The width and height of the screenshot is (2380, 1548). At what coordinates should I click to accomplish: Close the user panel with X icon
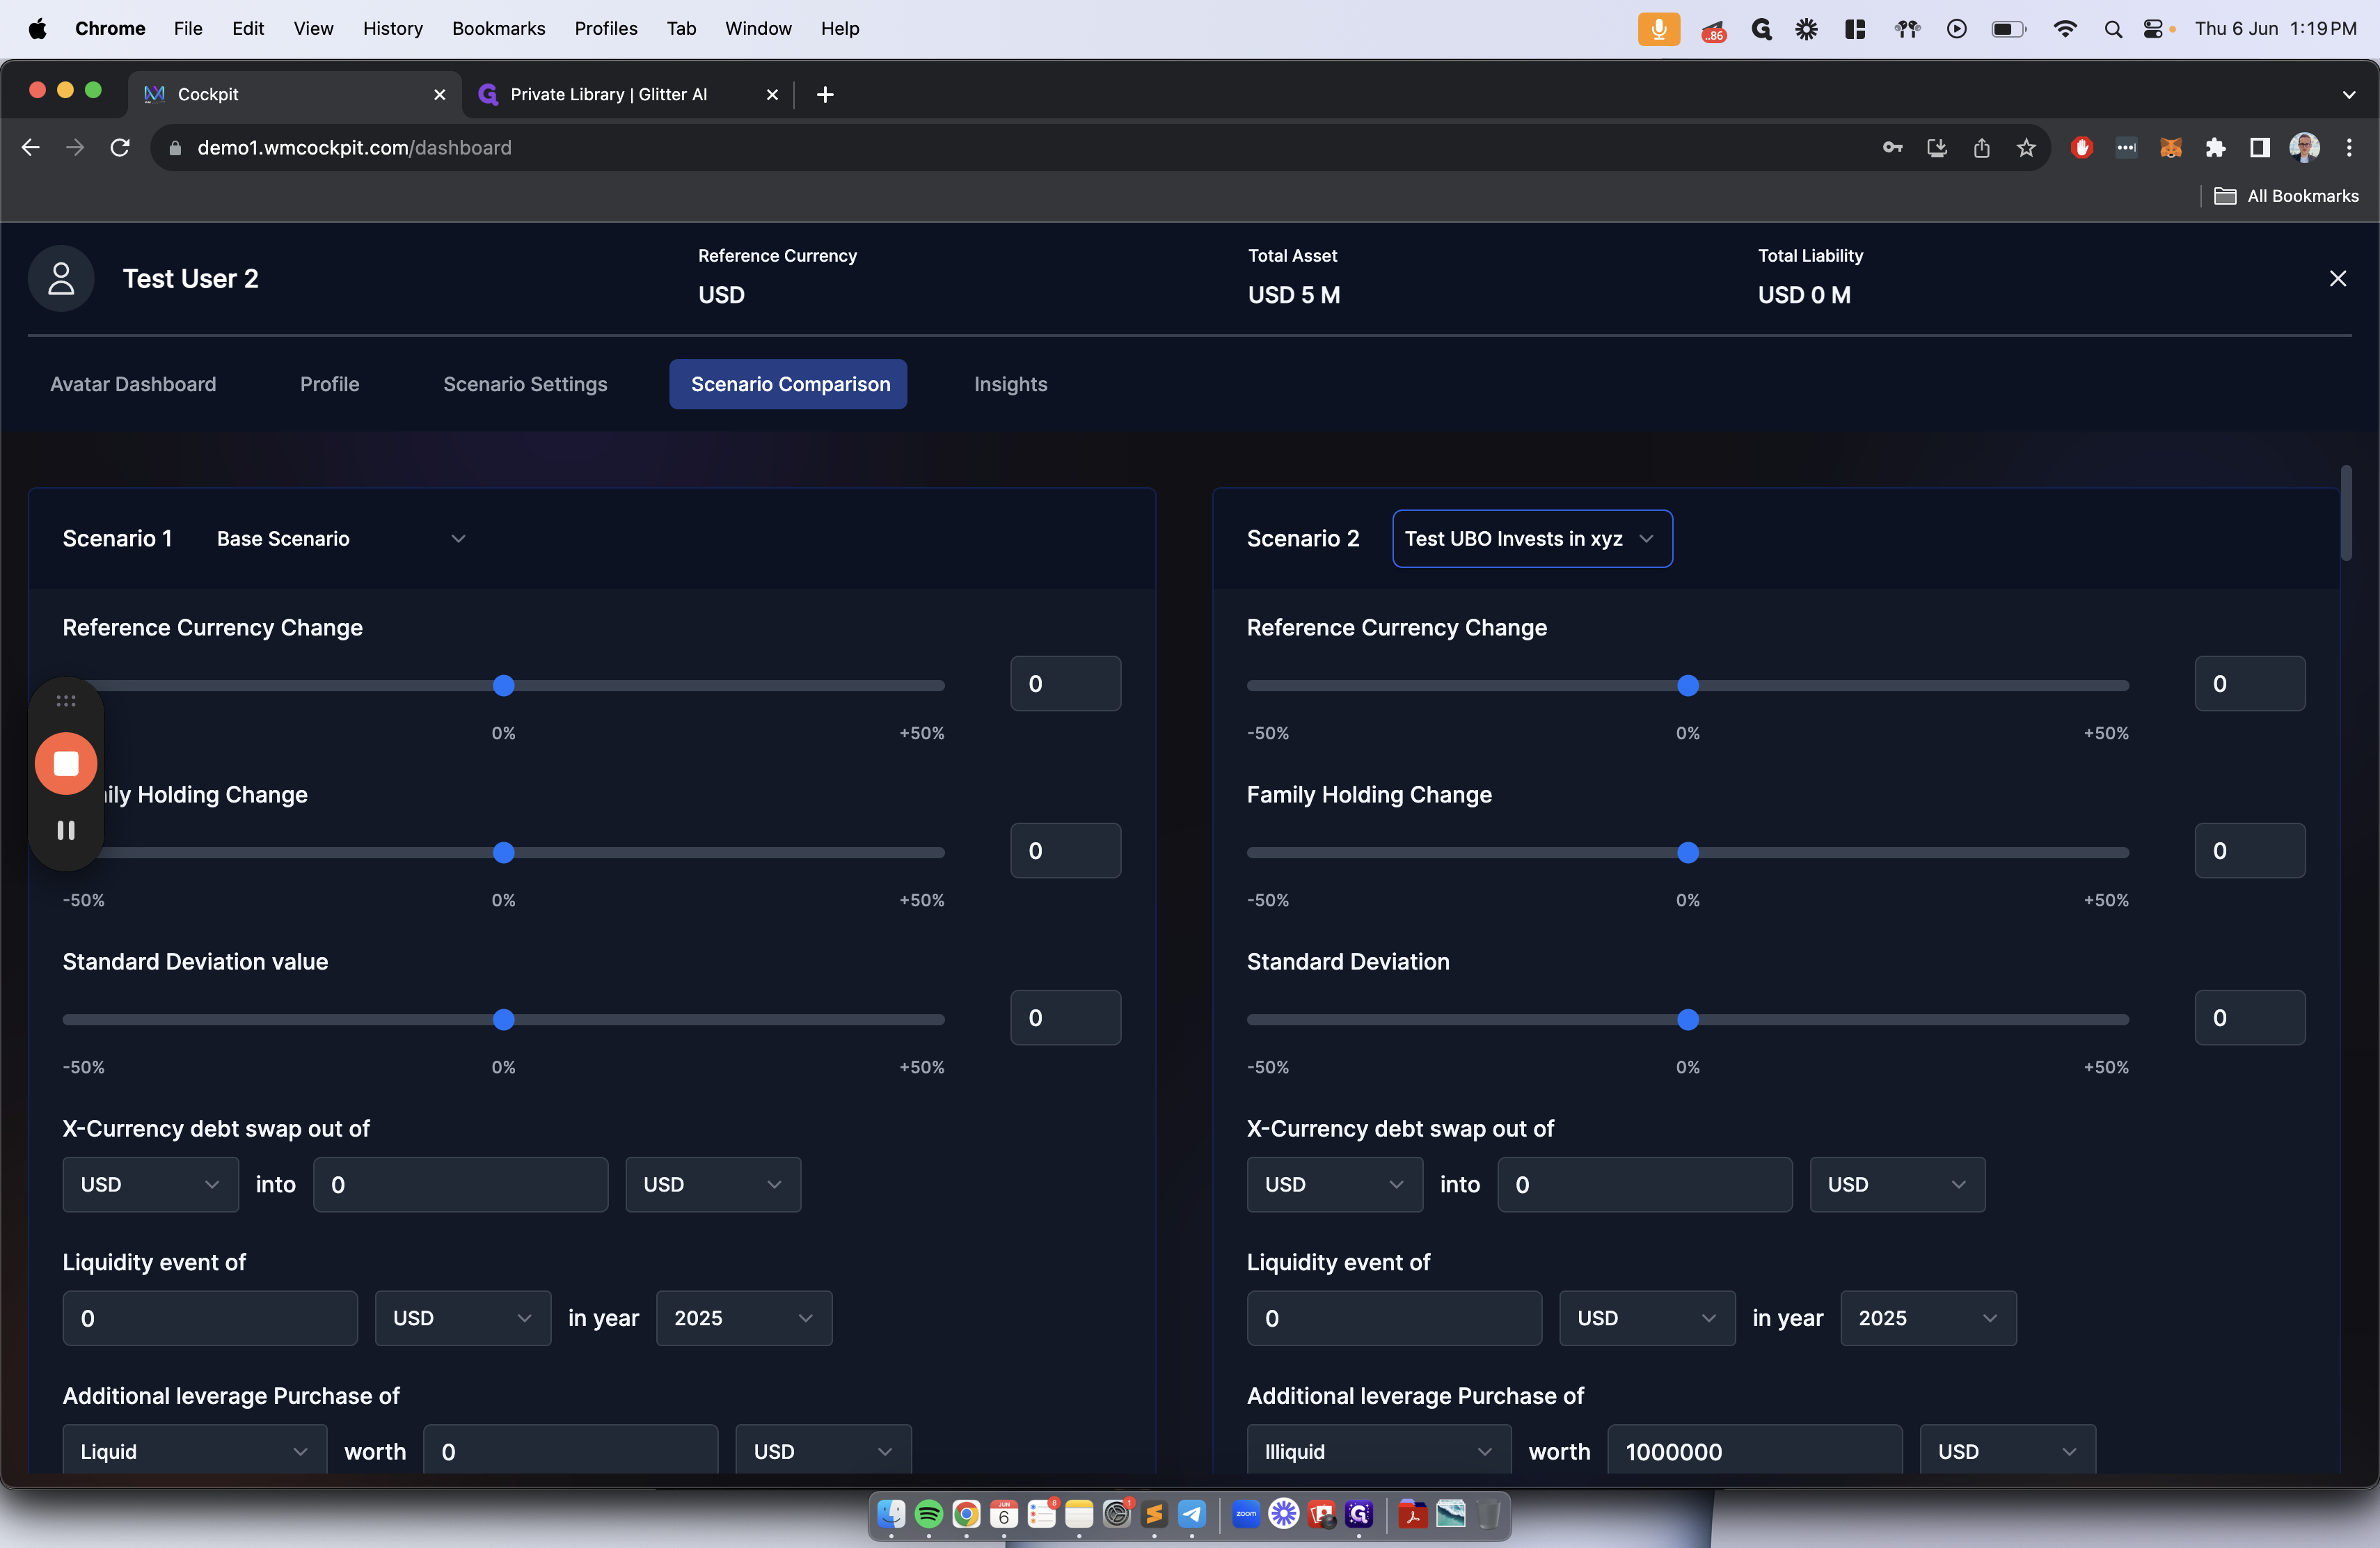tap(2337, 278)
